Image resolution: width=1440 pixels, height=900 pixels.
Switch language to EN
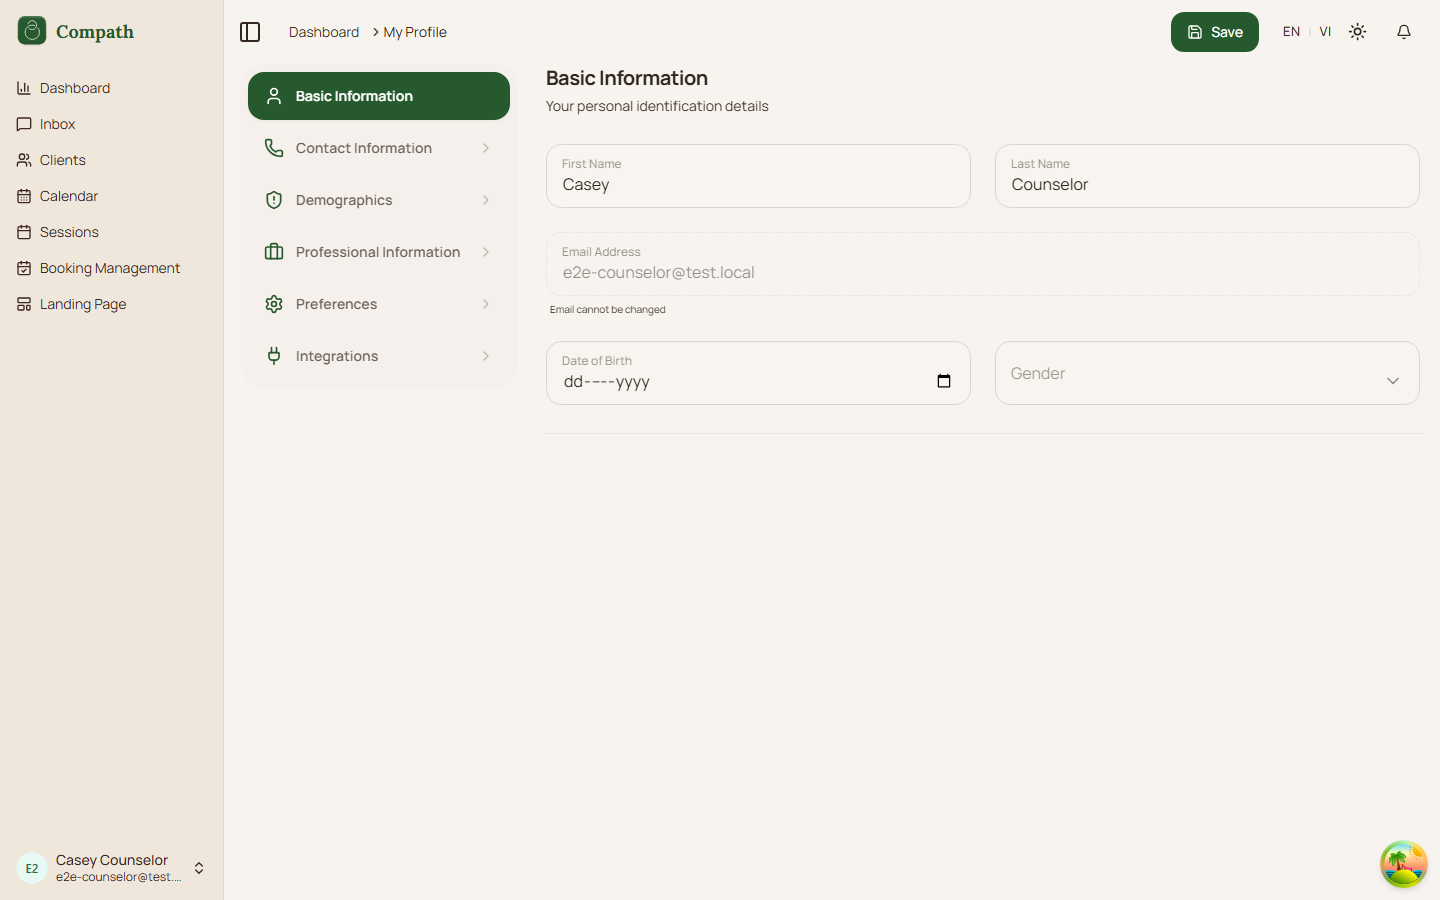pos(1291,32)
